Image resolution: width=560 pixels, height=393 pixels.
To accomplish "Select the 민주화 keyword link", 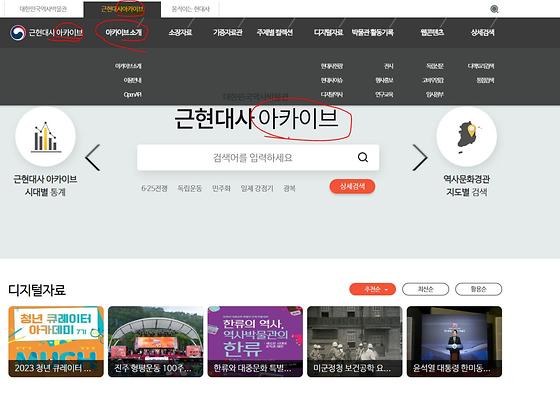I will (221, 188).
